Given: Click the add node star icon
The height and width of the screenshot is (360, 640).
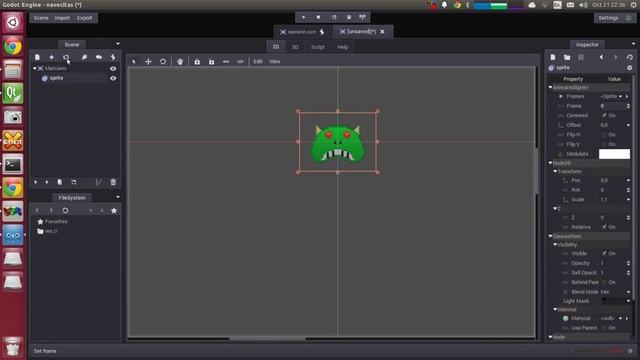Looking at the screenshot, I should coord(51,57).
